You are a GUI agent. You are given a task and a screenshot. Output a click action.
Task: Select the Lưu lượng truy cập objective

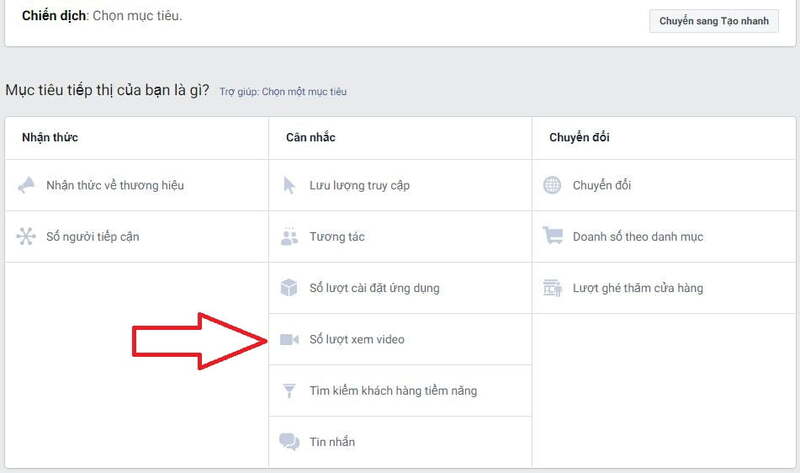pyautogui.click(x=360, y=185)
